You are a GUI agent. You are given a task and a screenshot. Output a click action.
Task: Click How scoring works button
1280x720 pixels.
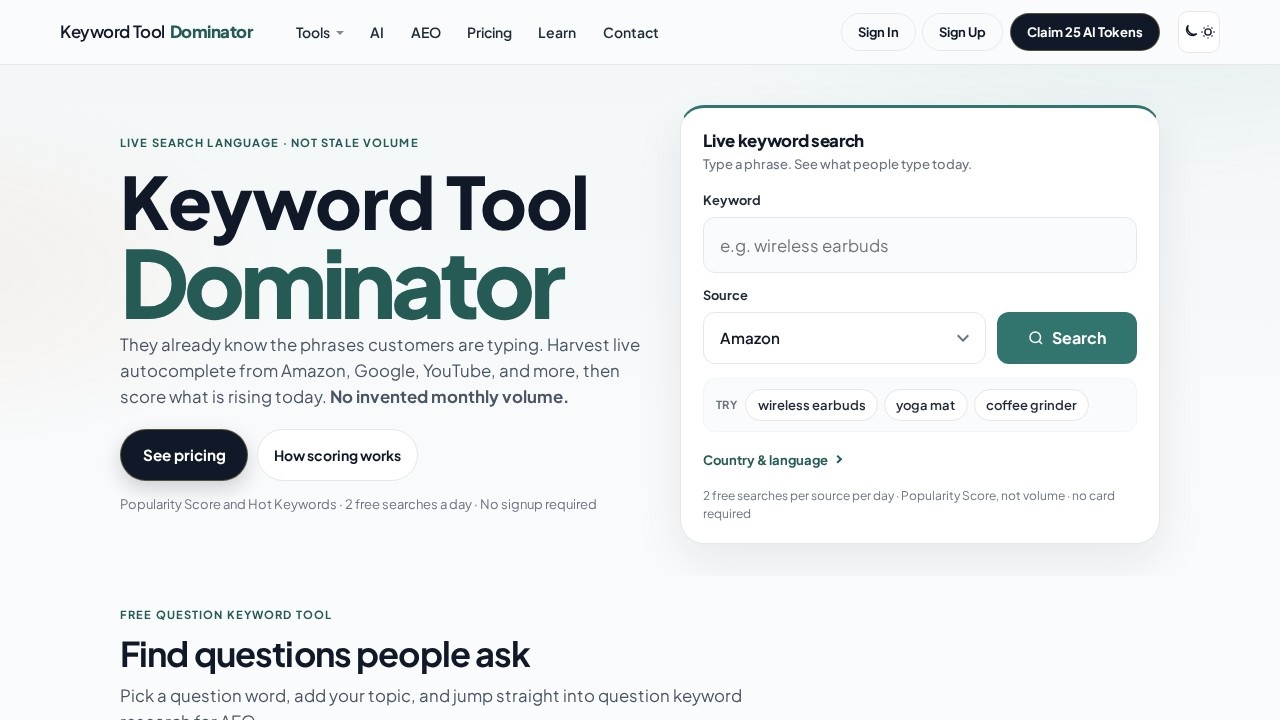click(337, 455)
